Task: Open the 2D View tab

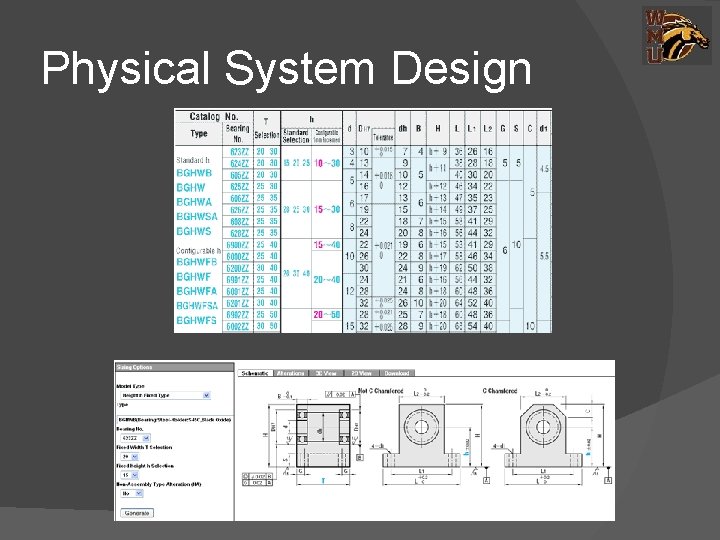Action: click(x=361, y=373)
